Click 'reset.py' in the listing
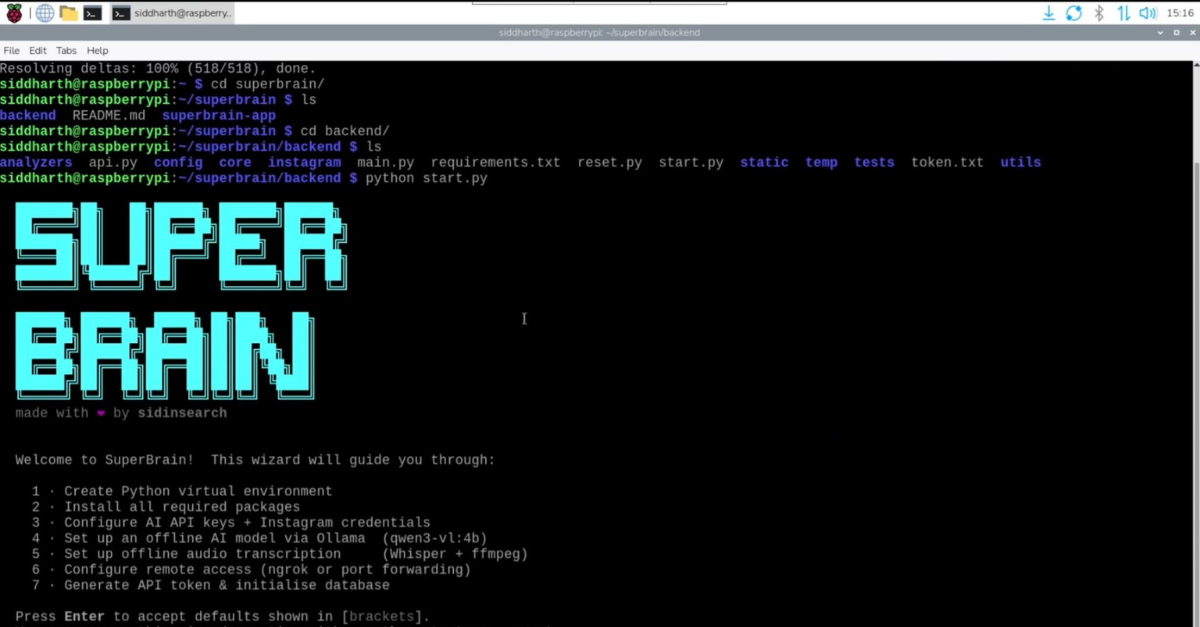Image resolution: width=1200 pixels, height=627 pixels. tap(609, 162)
